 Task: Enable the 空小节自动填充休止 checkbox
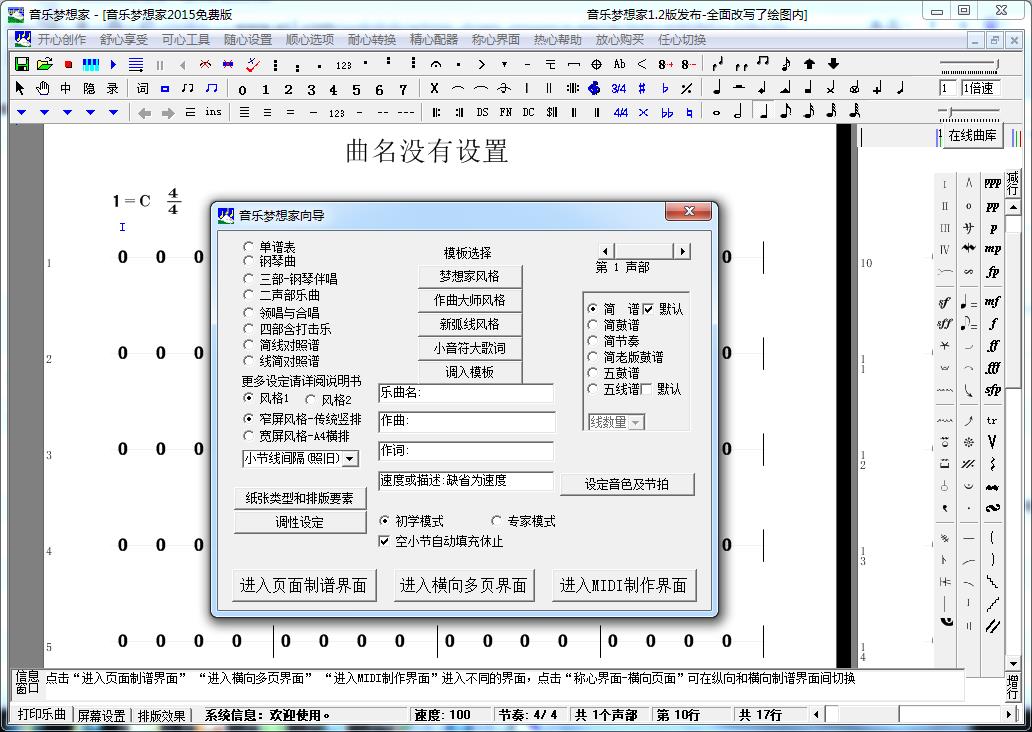click(384, 541)
